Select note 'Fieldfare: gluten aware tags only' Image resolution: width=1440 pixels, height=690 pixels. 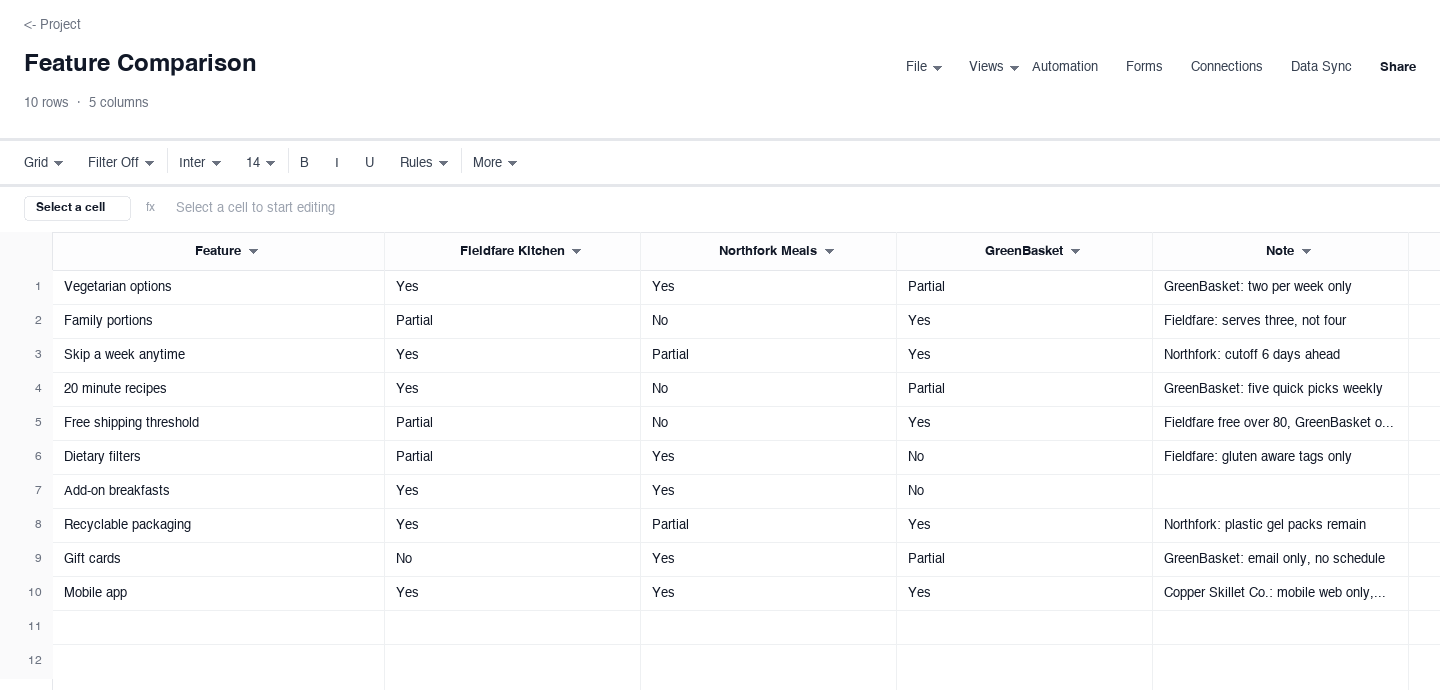click(x=1280, y=457)
